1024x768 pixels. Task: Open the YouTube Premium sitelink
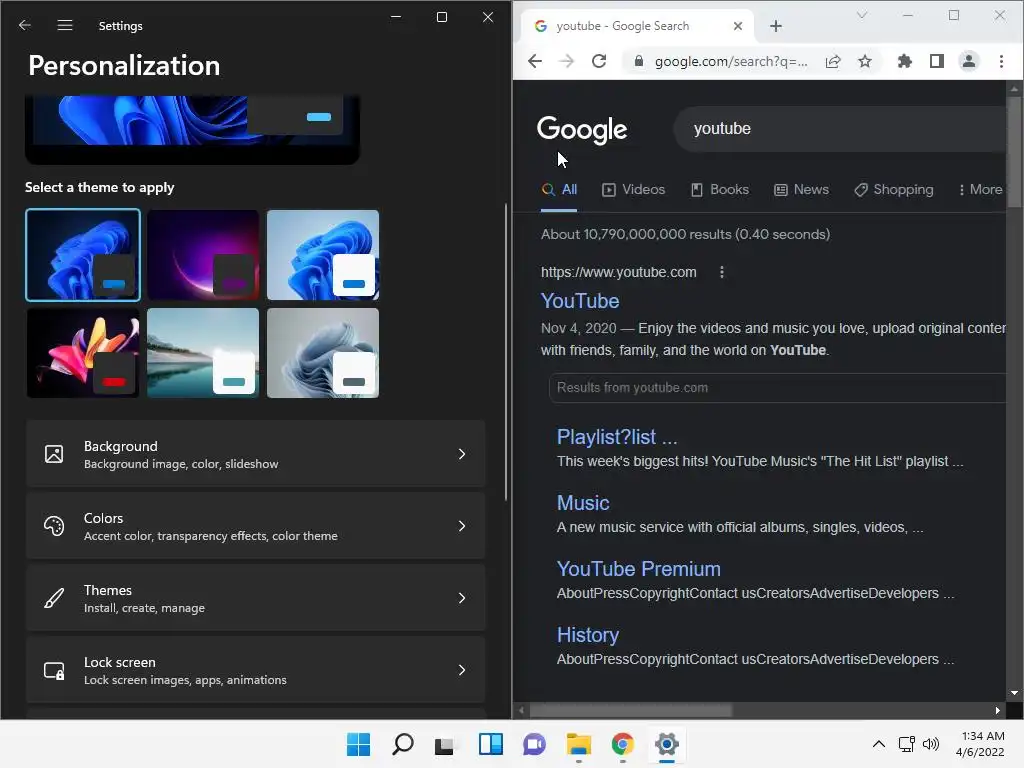pyautogui.click(x=639, y=569)
